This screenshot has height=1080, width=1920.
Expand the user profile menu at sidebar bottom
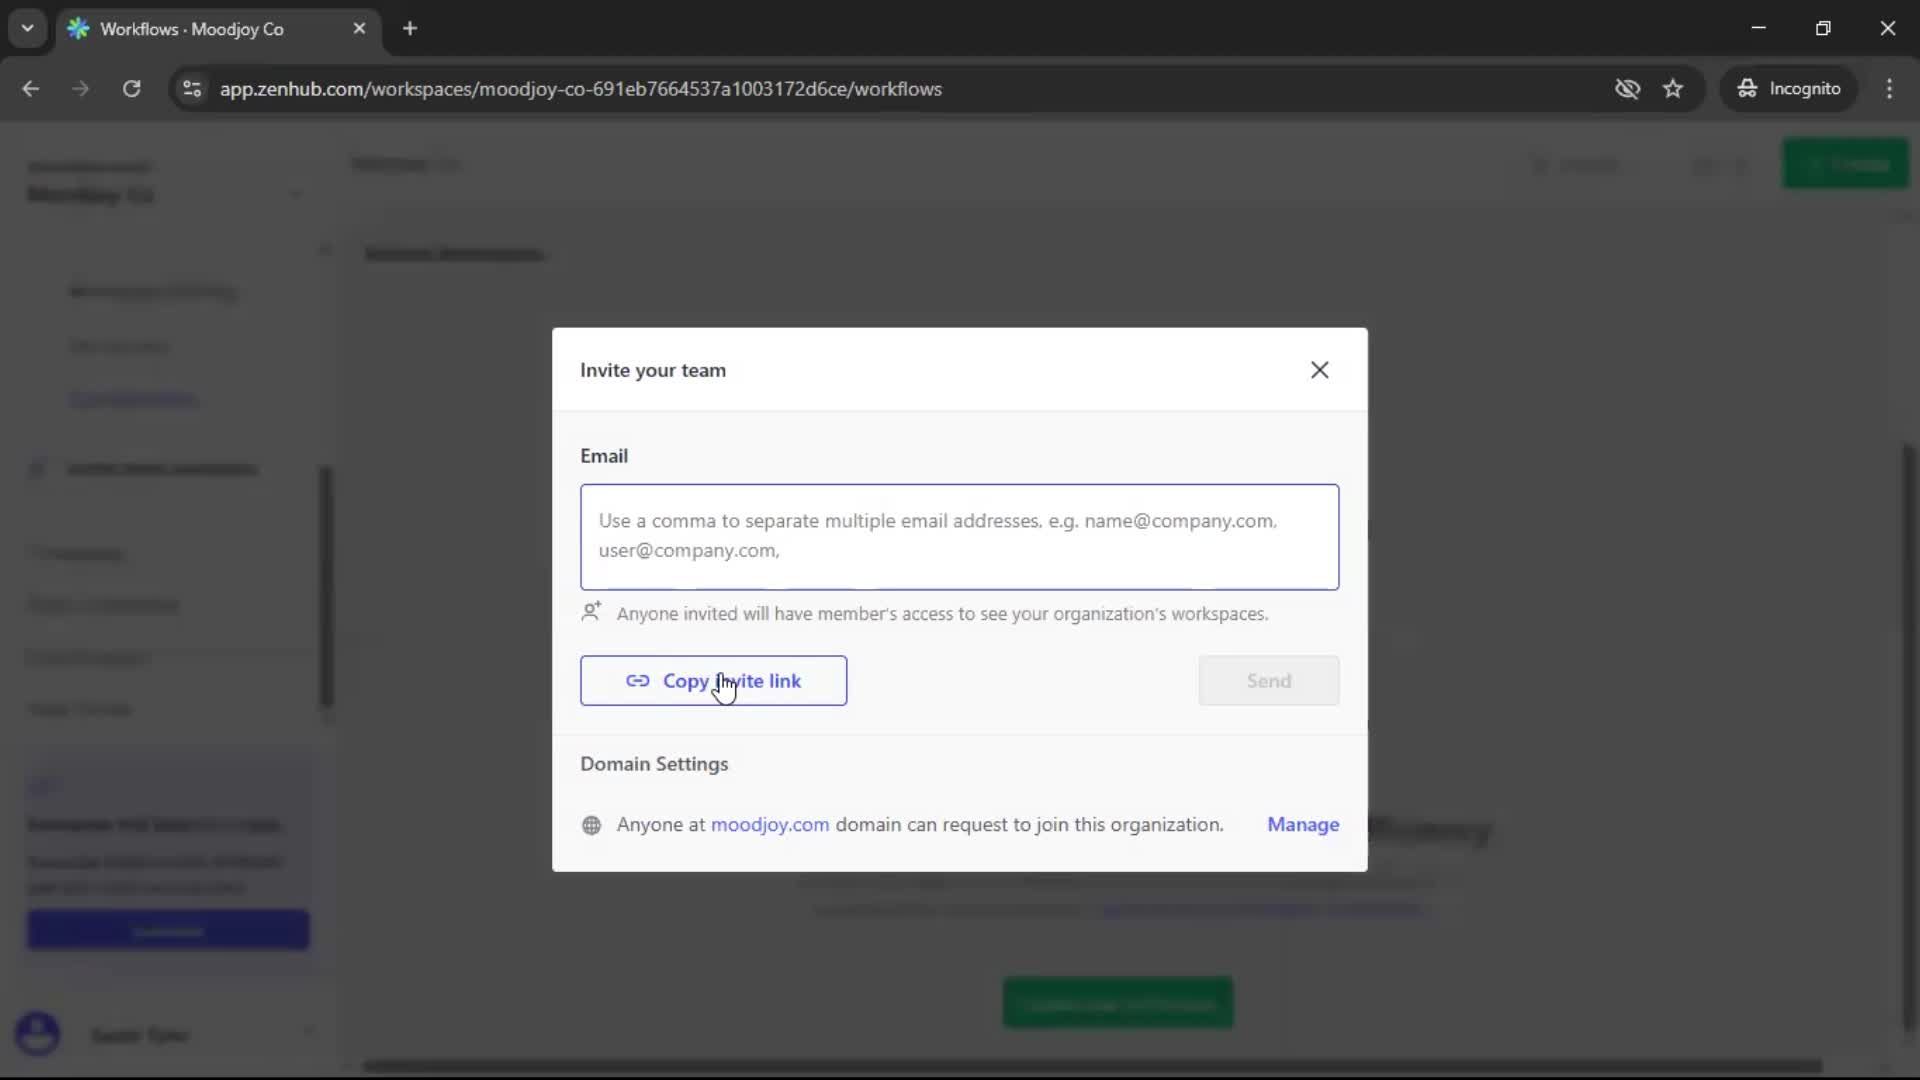tap(310, 1031)
